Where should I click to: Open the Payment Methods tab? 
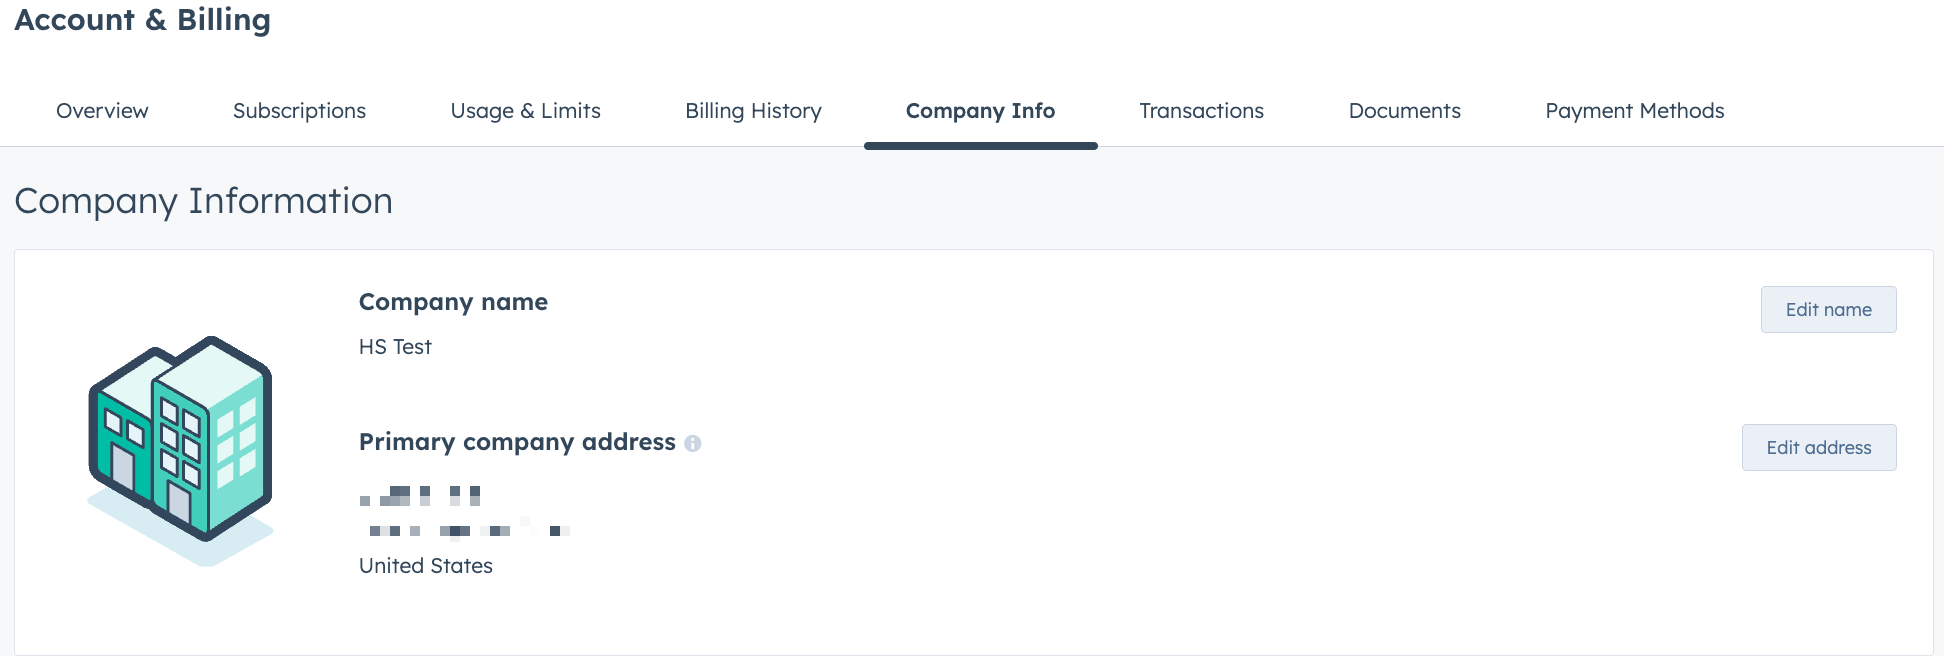(x=1634, y=111)
